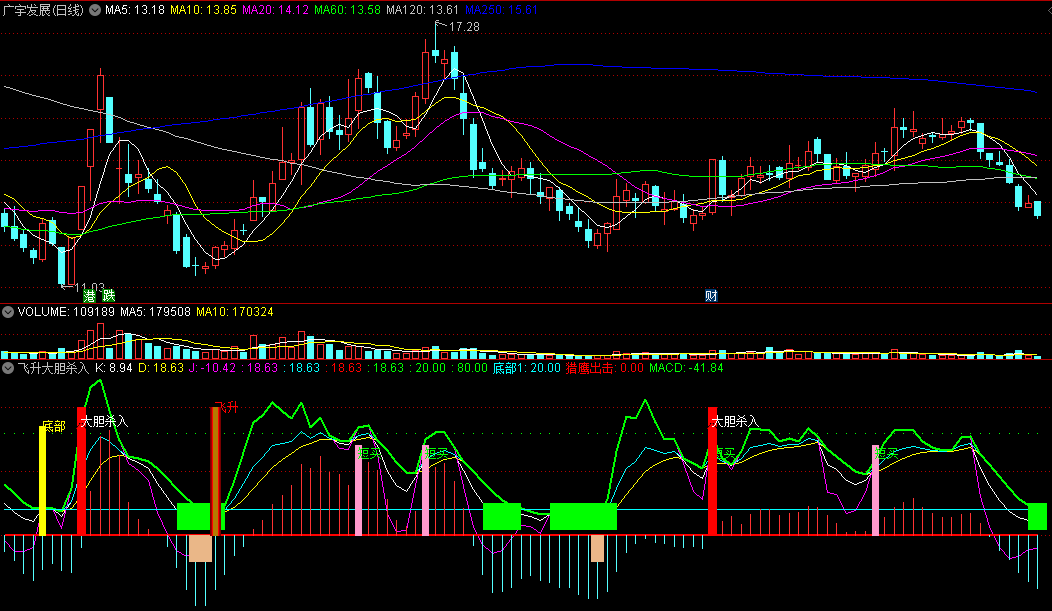Click the magenta MA20: 14.12 label
The width and height of the screenshot is (1052, 611).
pyautogui.click(x=275, y=10)
